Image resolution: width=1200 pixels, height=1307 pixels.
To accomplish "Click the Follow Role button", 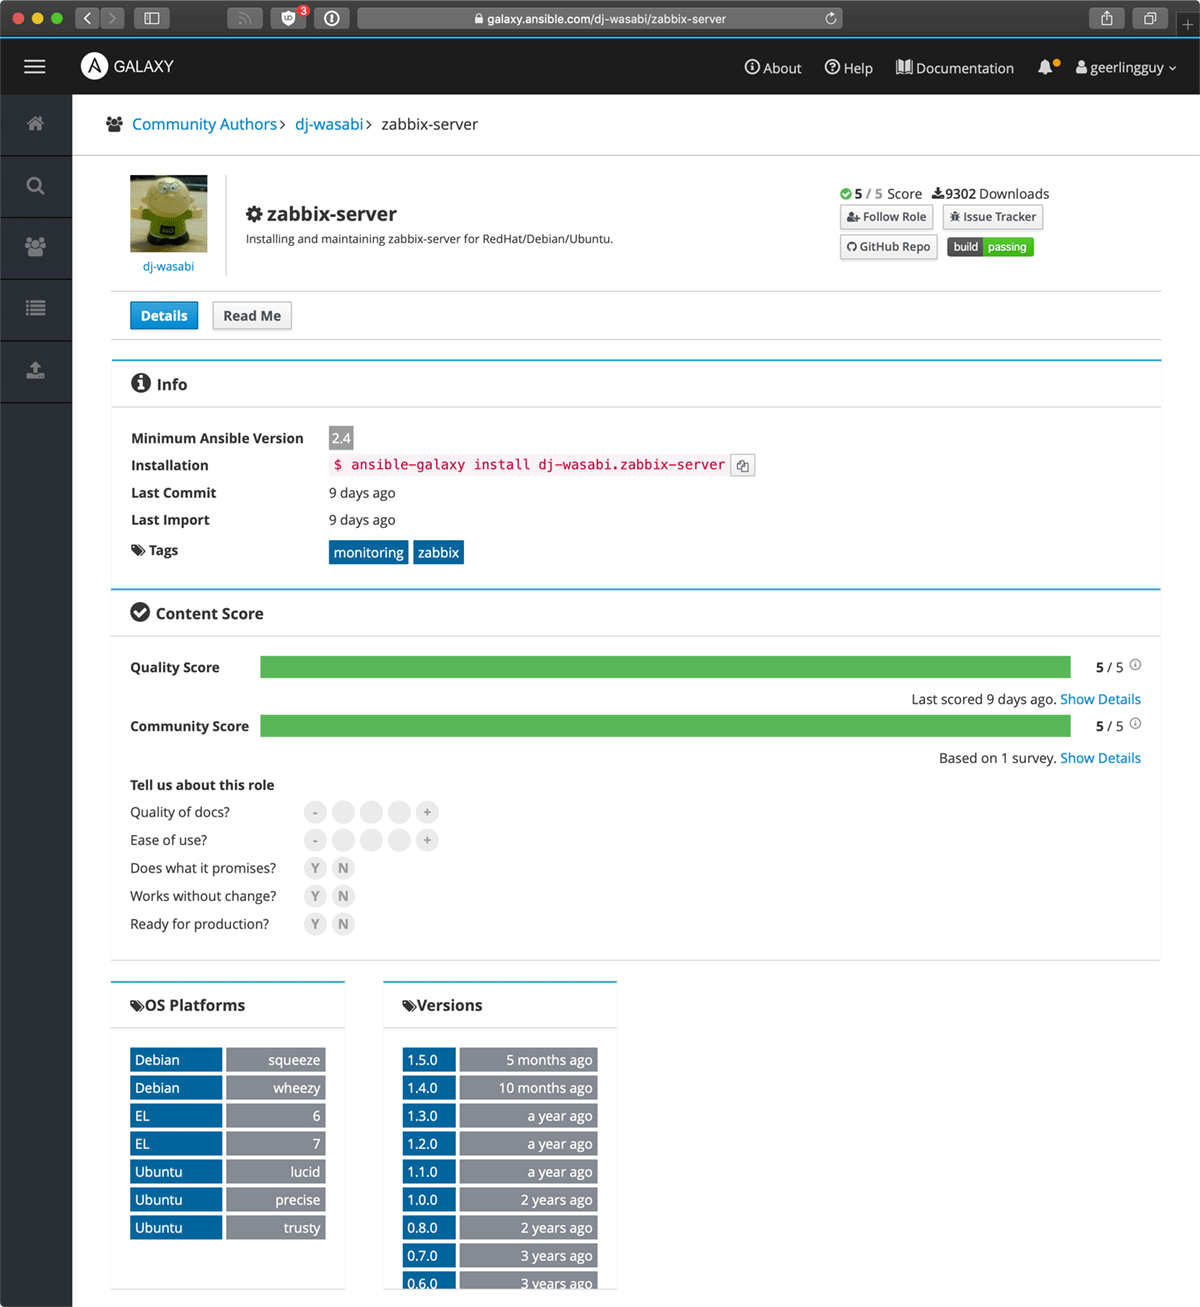I will click(x=886, y=217).
